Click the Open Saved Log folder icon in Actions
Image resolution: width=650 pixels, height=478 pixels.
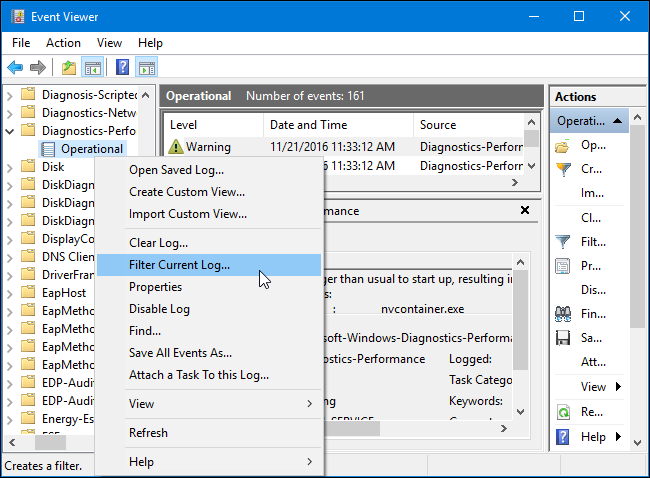tap(563, 146)
